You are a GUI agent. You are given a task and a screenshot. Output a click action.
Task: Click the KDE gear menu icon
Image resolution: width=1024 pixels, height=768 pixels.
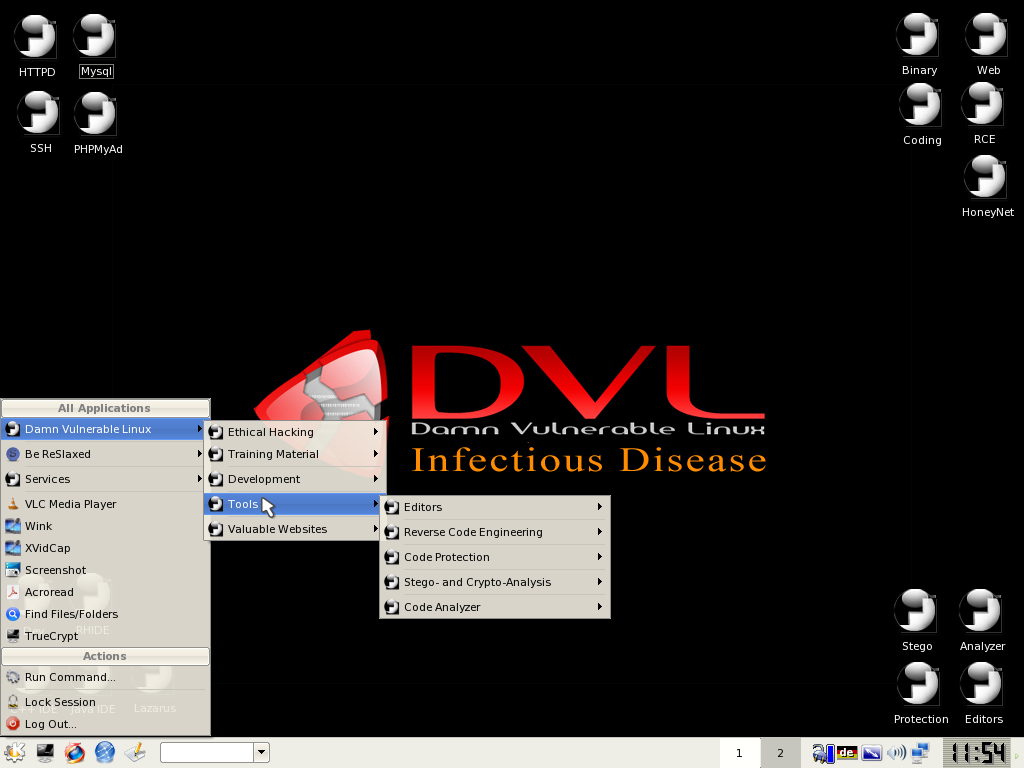tap(16, 752)
